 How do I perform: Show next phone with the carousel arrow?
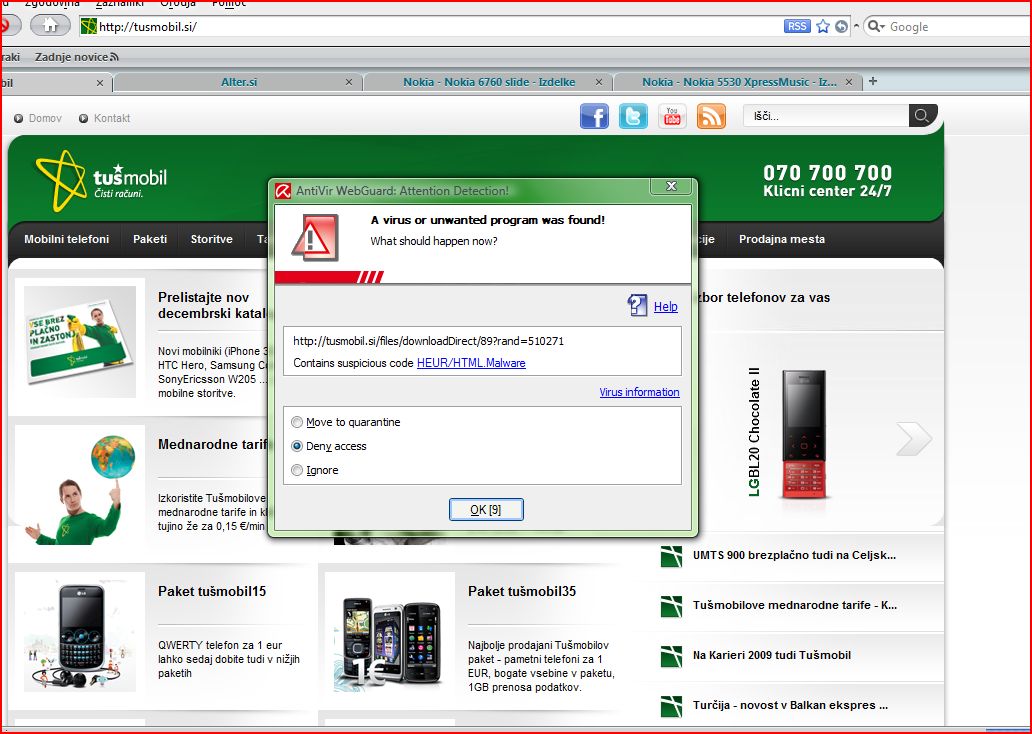(x=914, y=438)
